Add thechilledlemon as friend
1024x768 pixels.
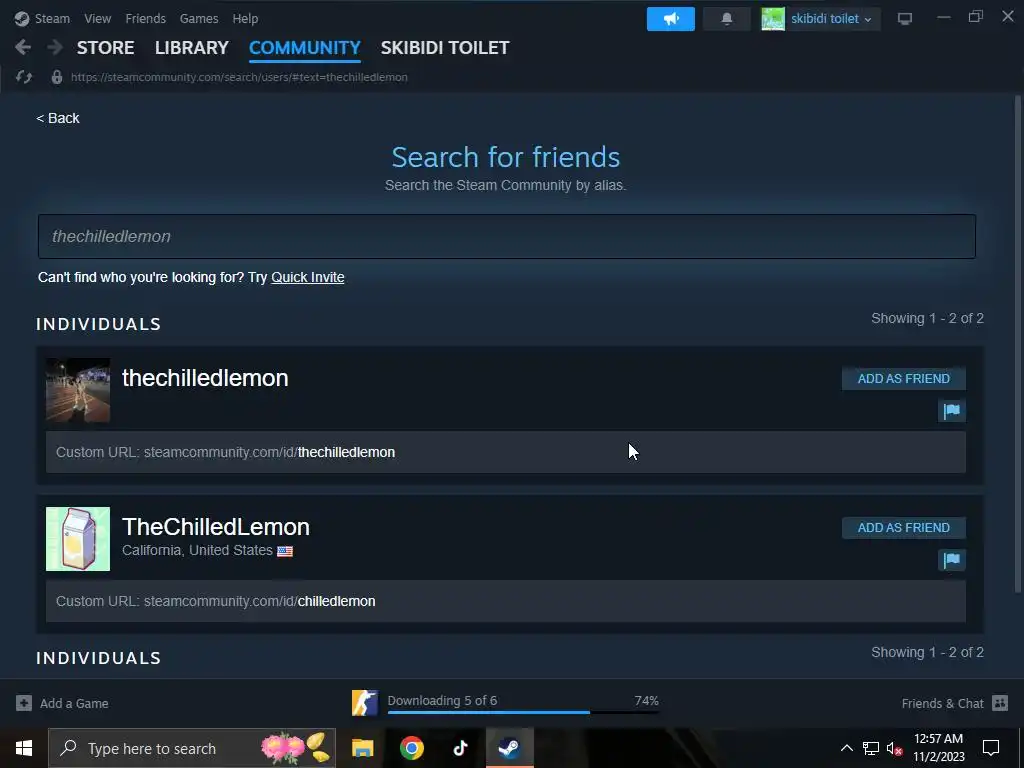(903, 379)
